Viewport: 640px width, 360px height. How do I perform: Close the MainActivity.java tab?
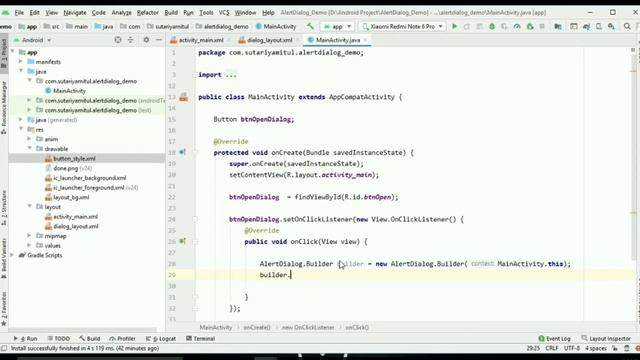point(366,40)
